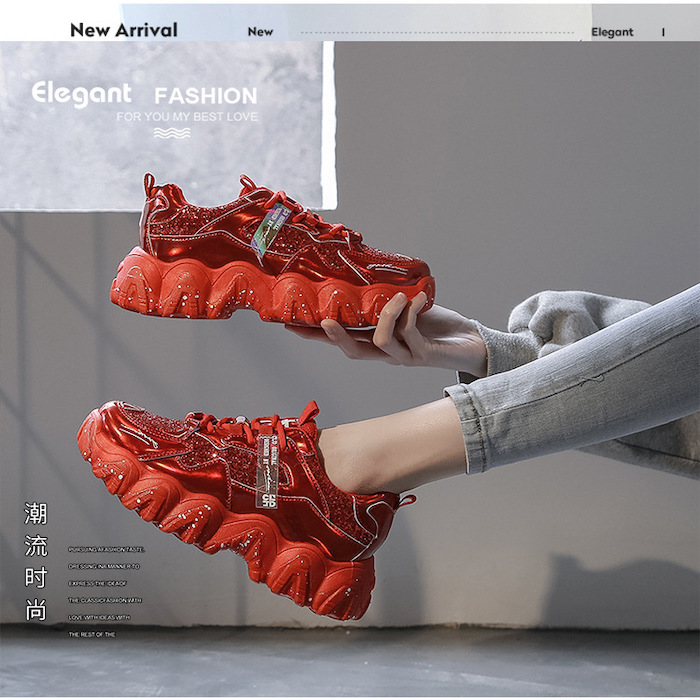700x700 pixels.
Task: Click the holographic tag on the upper shoe
Action: click(x=271, y=230)
